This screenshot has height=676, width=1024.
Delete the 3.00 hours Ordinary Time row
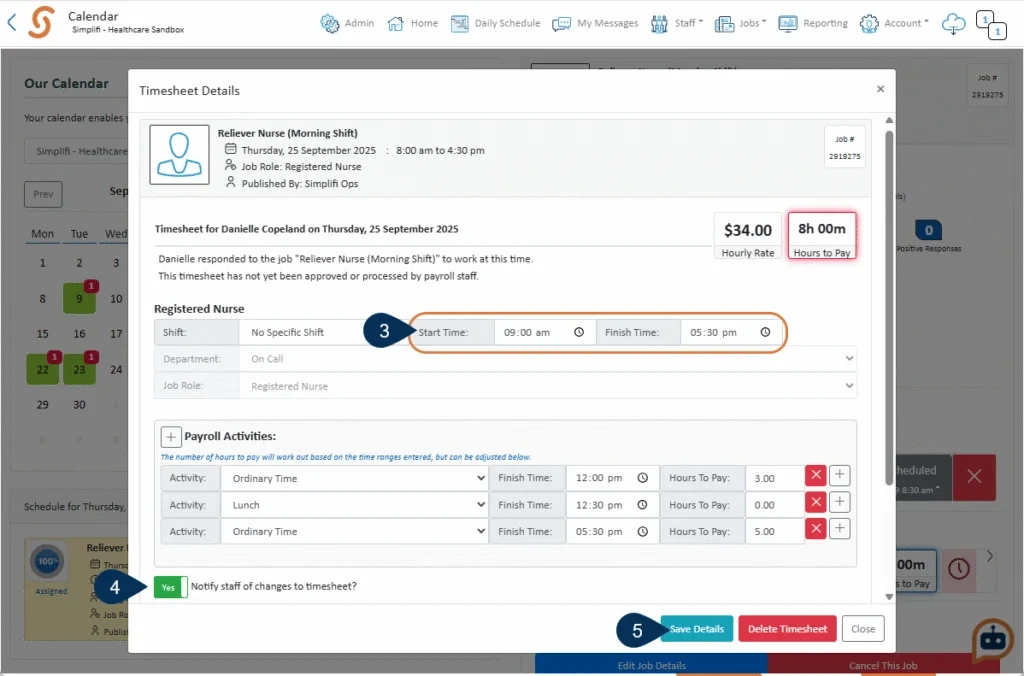[x=816, y=475]
